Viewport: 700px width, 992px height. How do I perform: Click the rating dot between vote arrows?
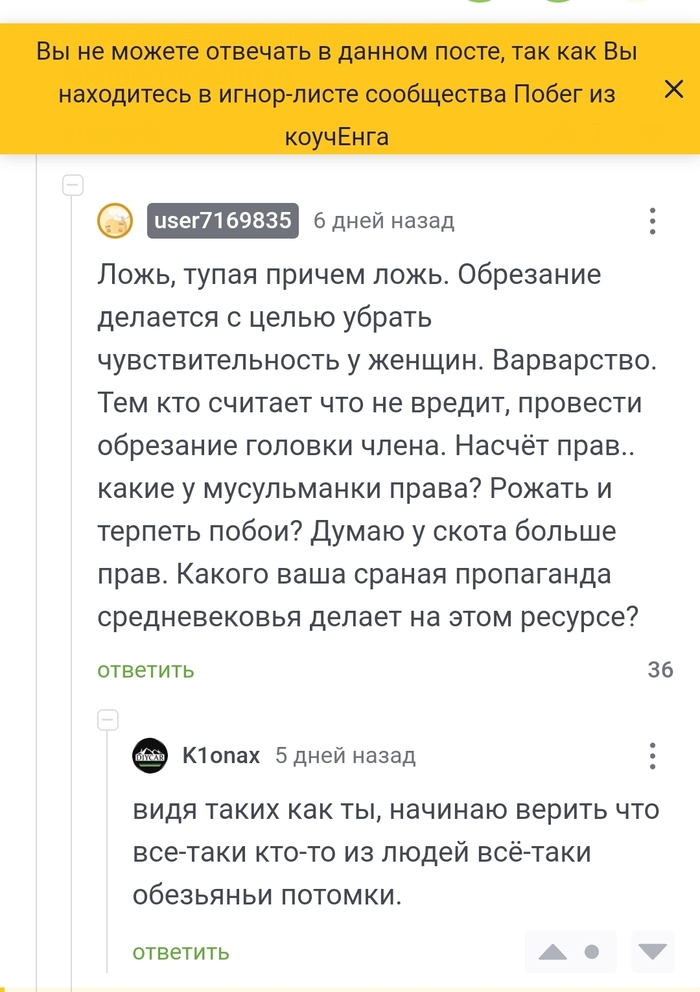coord(592,951)
